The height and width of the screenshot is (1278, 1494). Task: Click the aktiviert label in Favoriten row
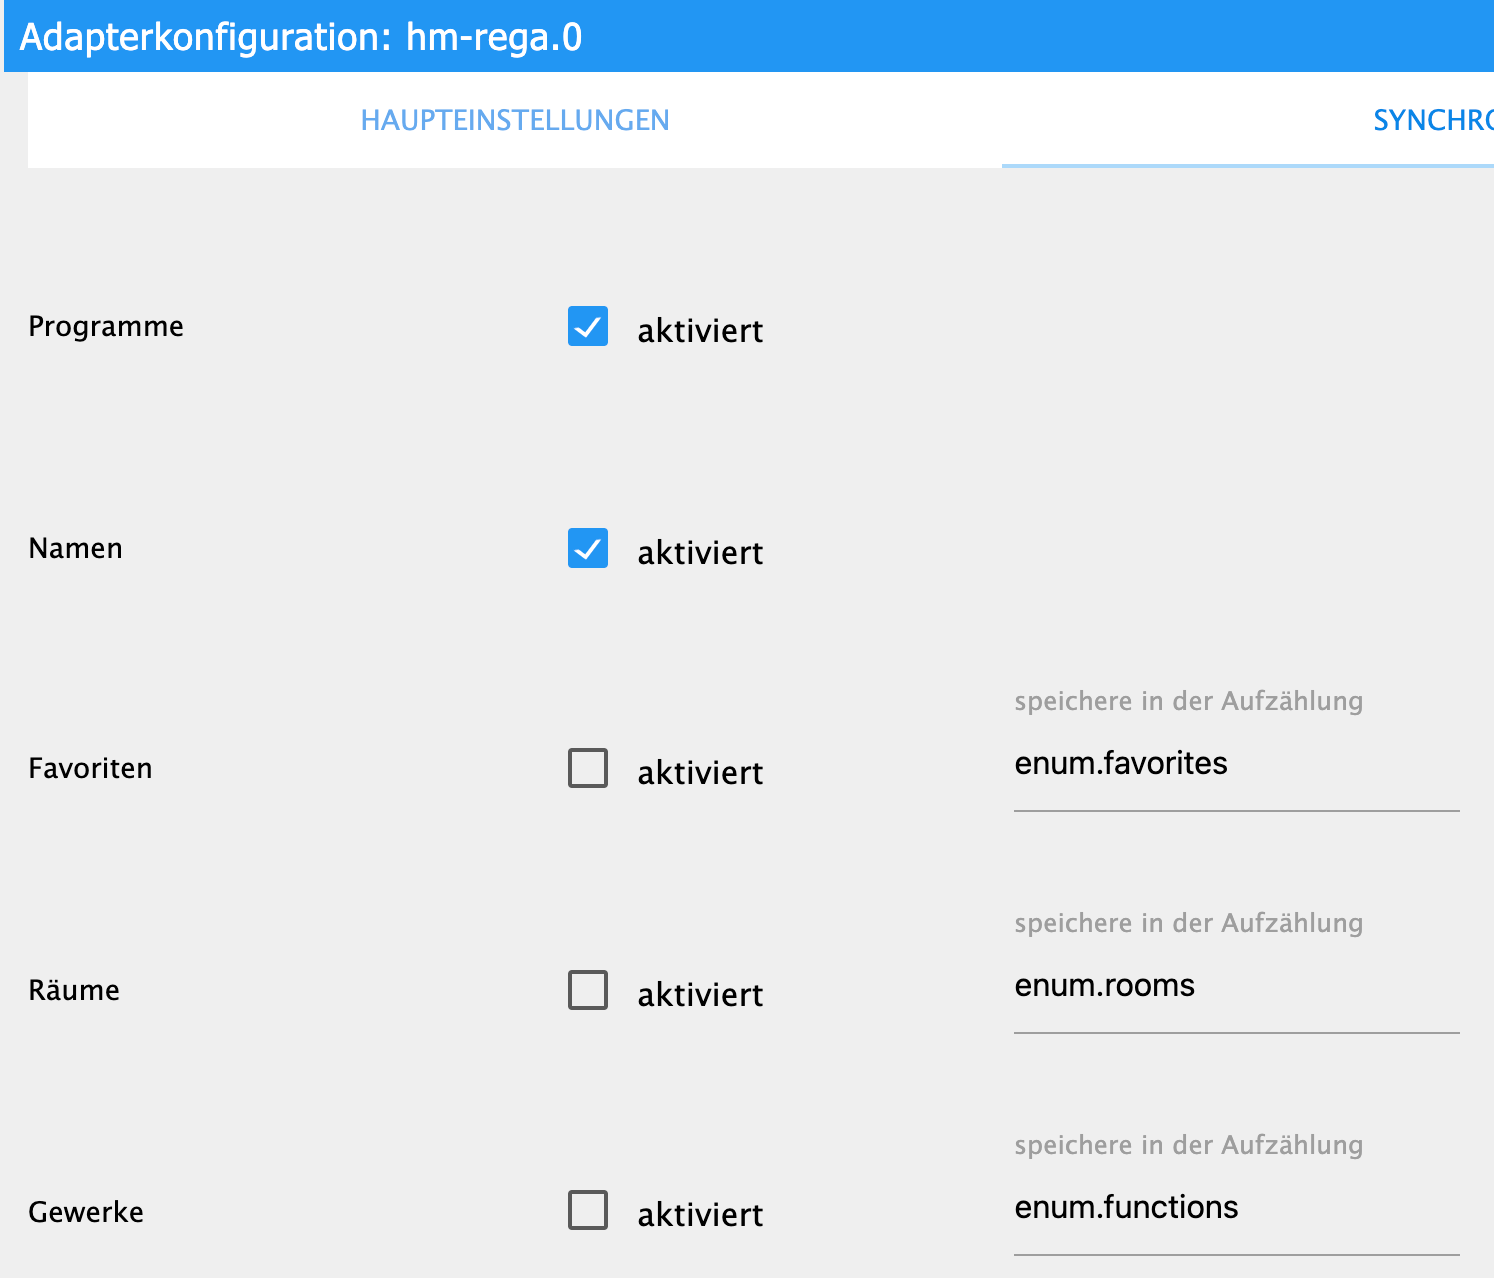coord(700,773)
